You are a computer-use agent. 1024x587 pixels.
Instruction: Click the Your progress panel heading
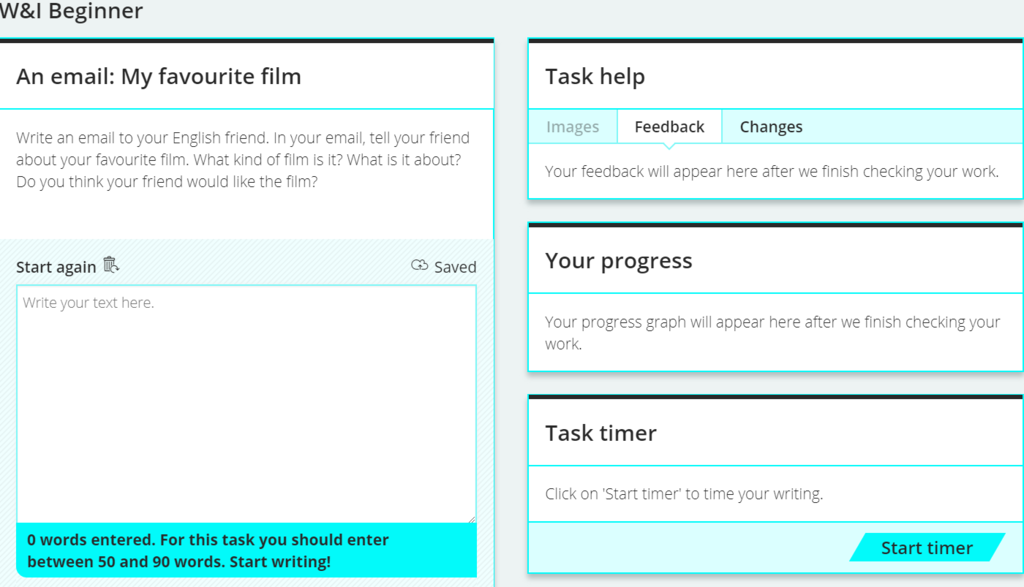618,261
